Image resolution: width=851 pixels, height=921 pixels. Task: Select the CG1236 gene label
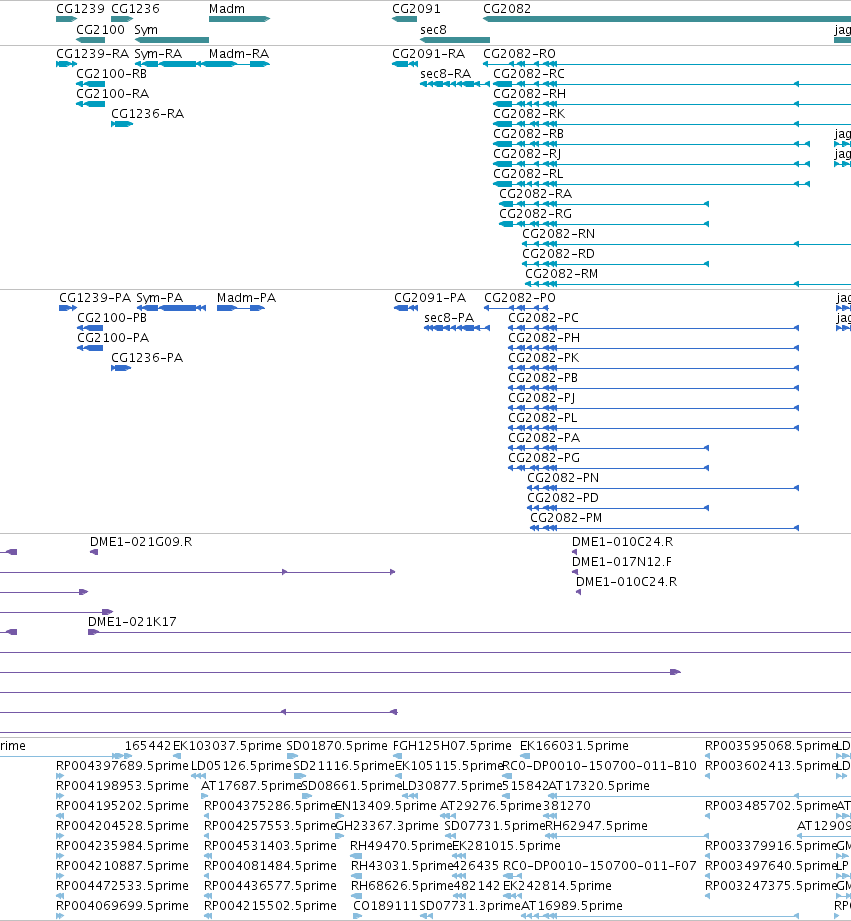click(135, 9)
